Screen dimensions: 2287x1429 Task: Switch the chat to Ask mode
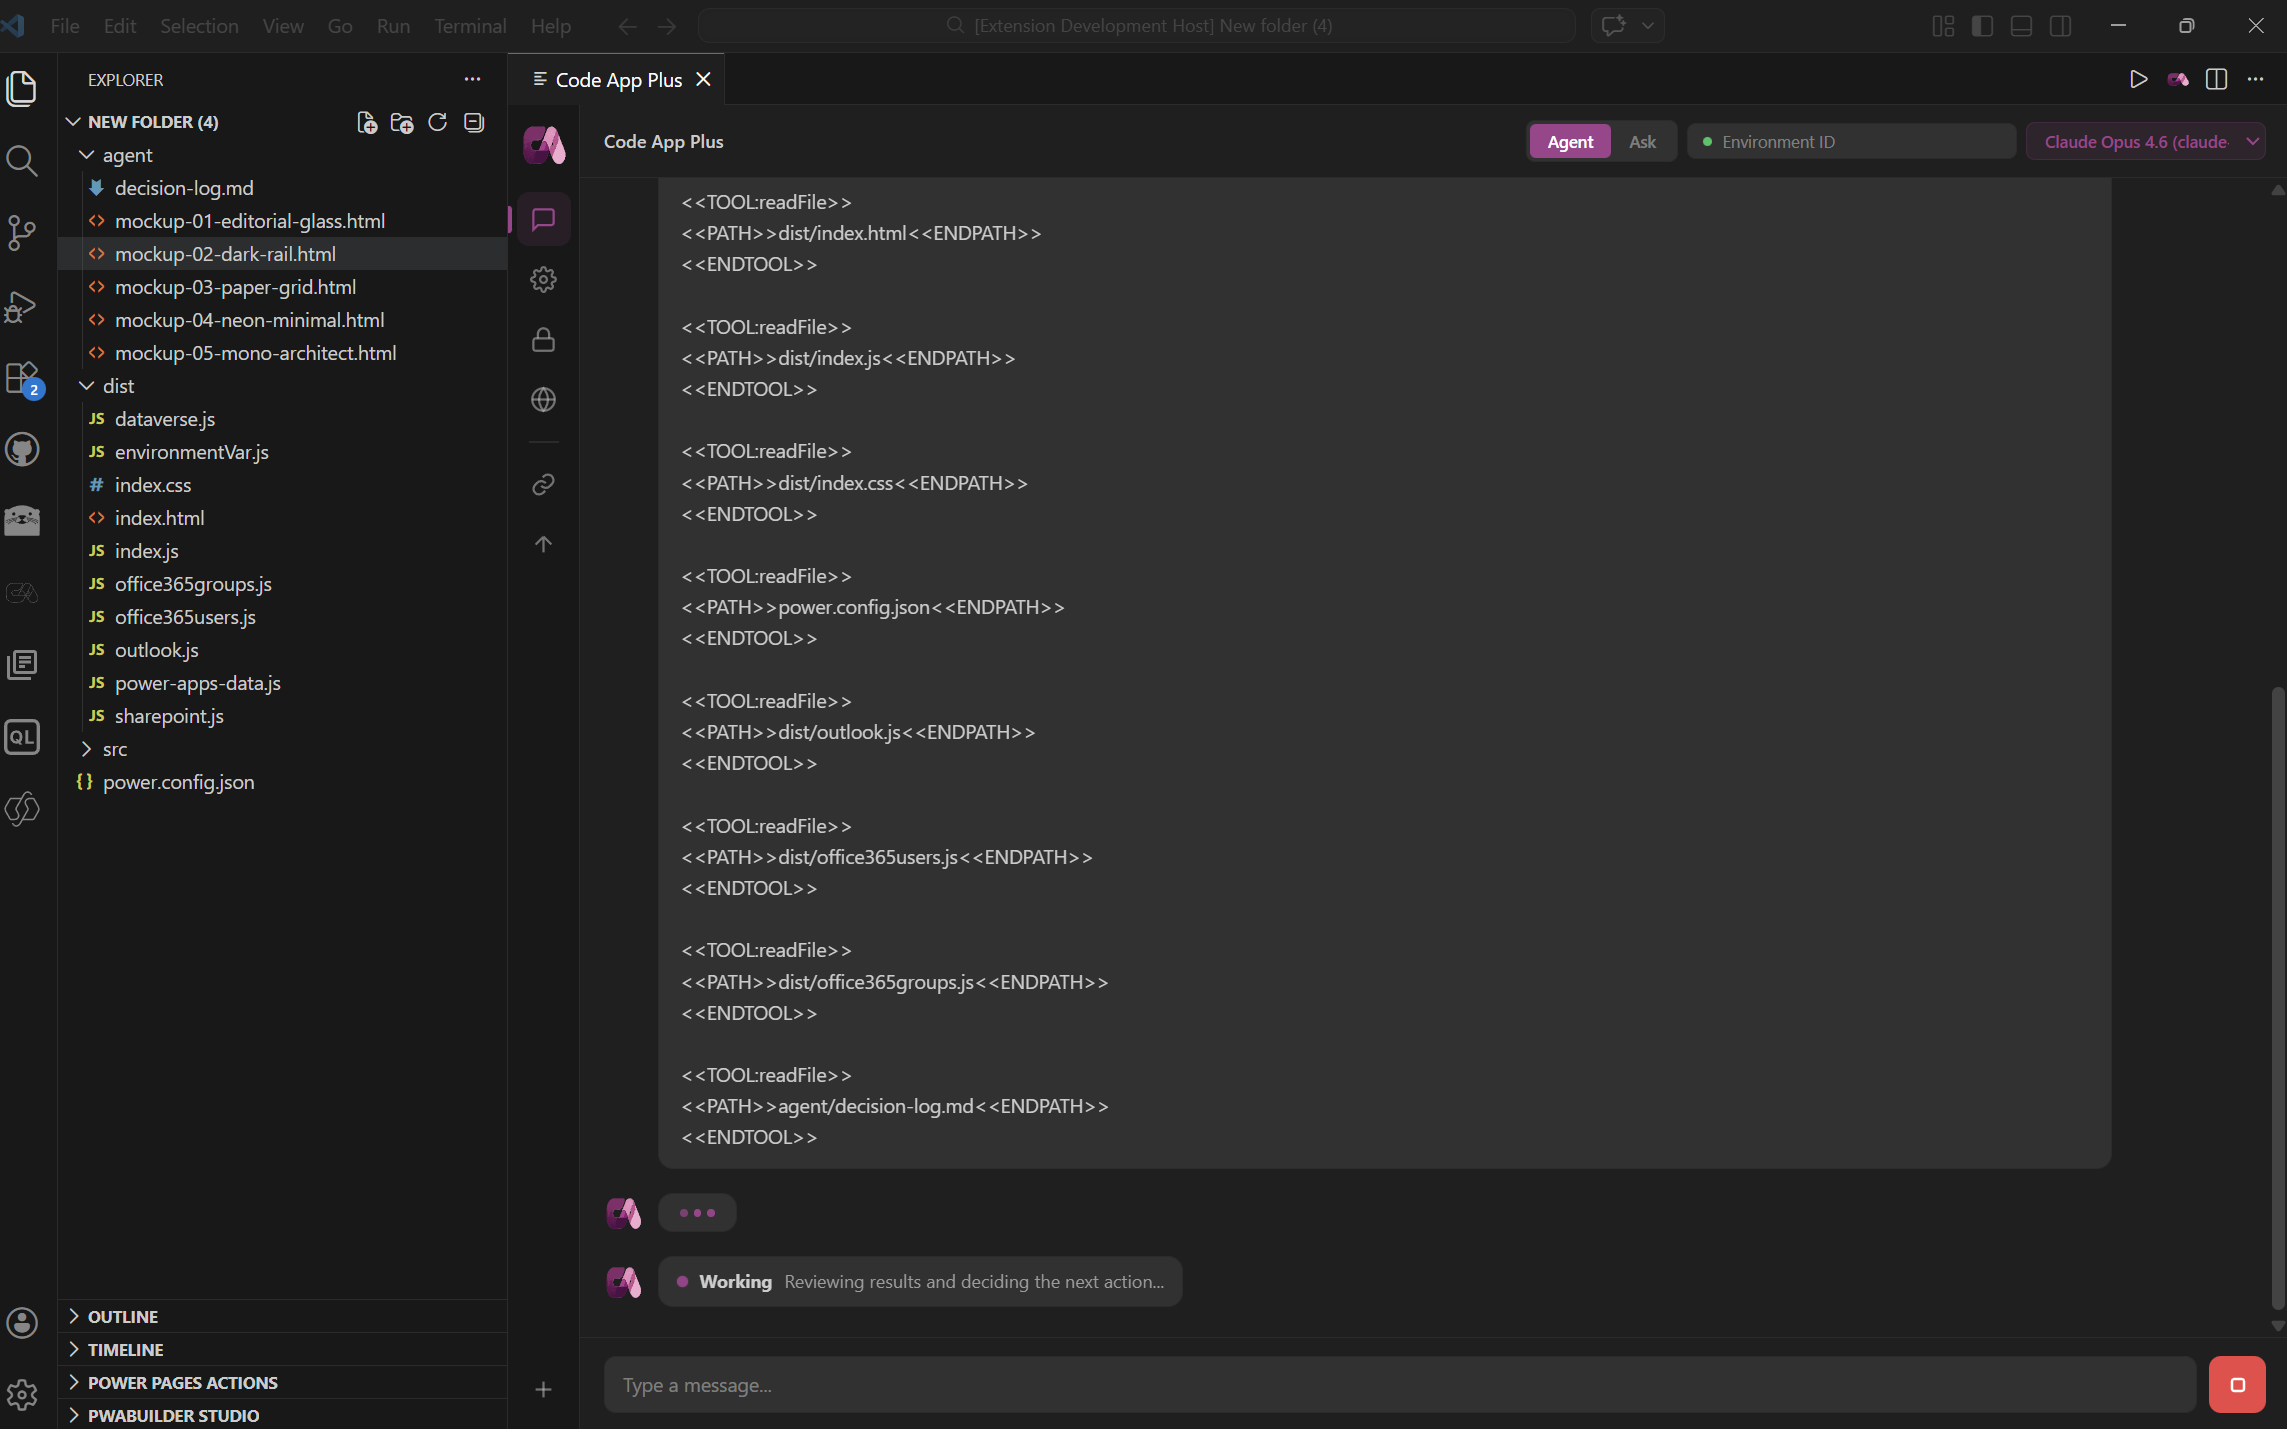click(1642, 141)
